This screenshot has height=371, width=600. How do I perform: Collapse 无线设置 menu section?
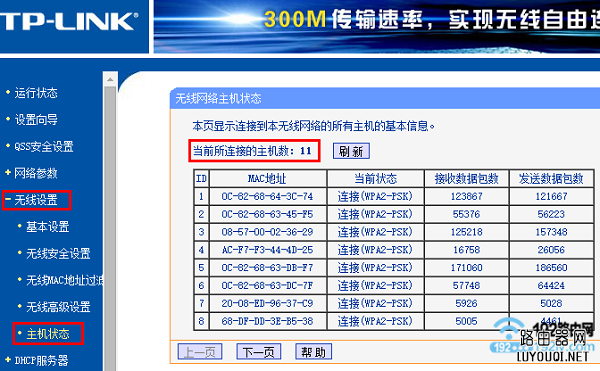tap(36, 200)
